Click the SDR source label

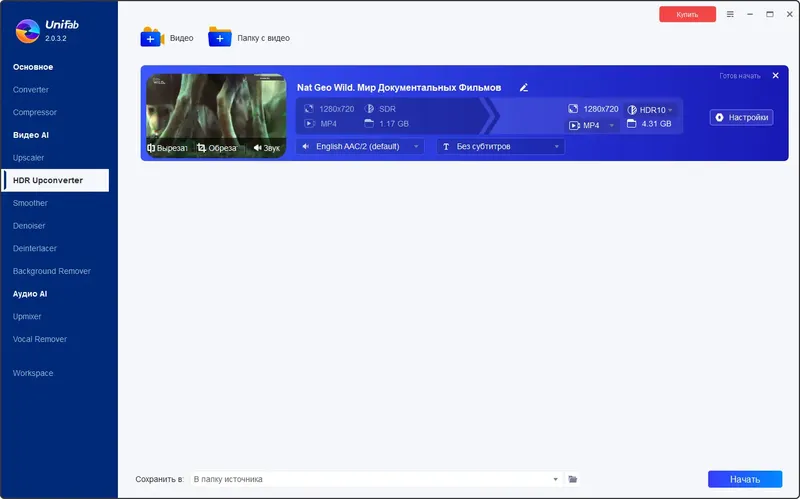387,109
